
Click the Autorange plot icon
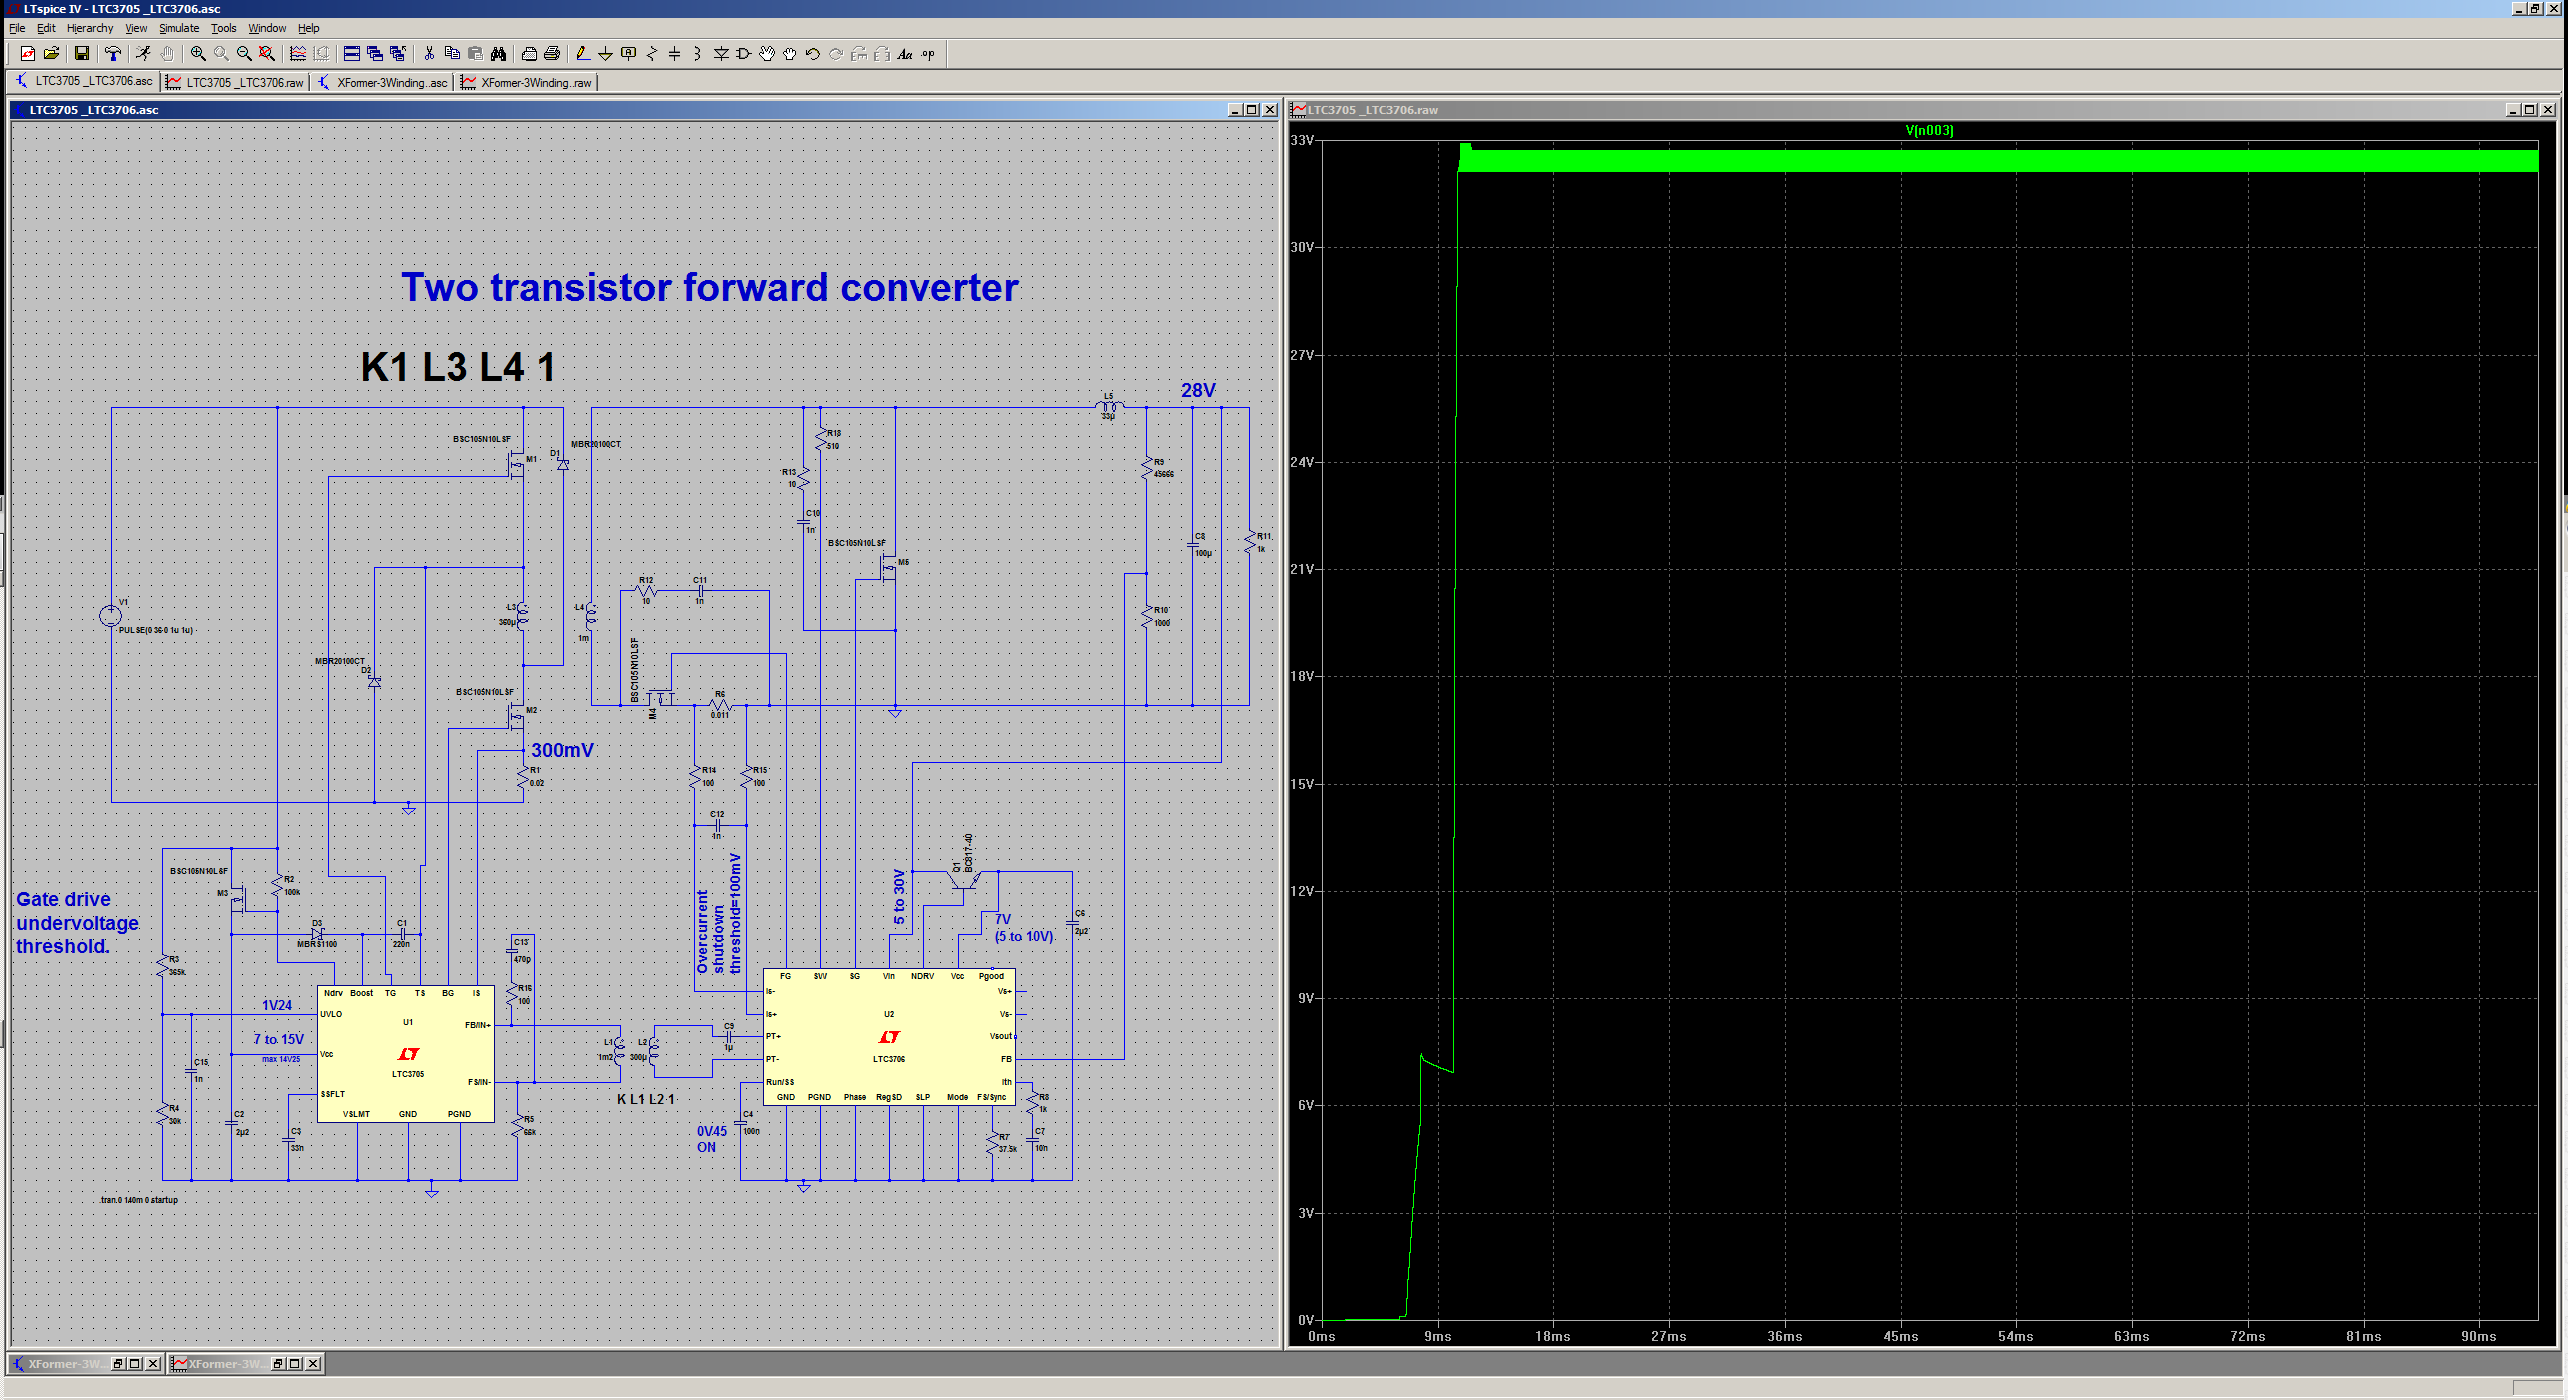(298, 54)
